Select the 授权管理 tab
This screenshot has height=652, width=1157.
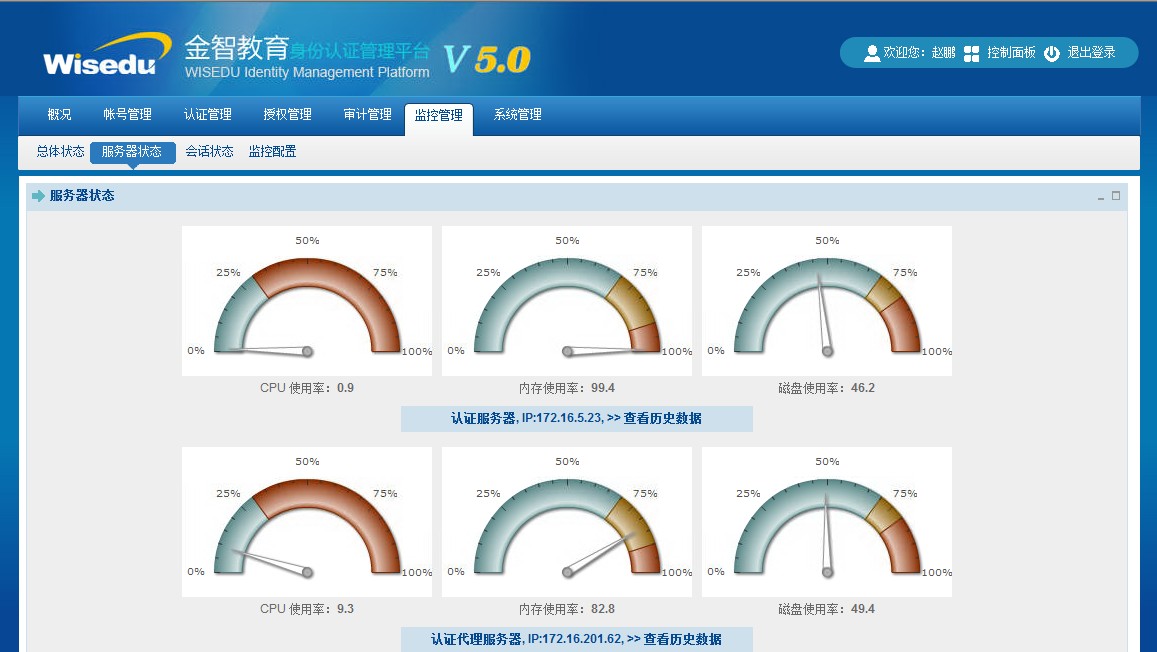click(x=287, y=115)
